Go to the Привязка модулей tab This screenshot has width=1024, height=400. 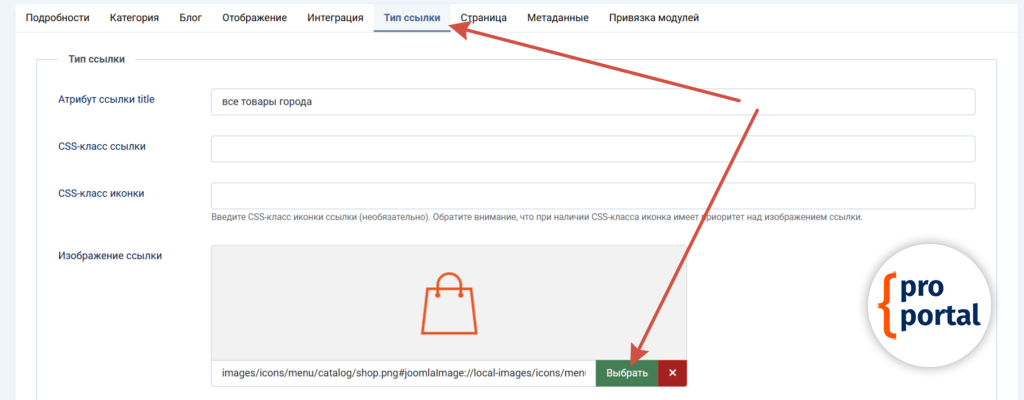(x=653, y=18)
